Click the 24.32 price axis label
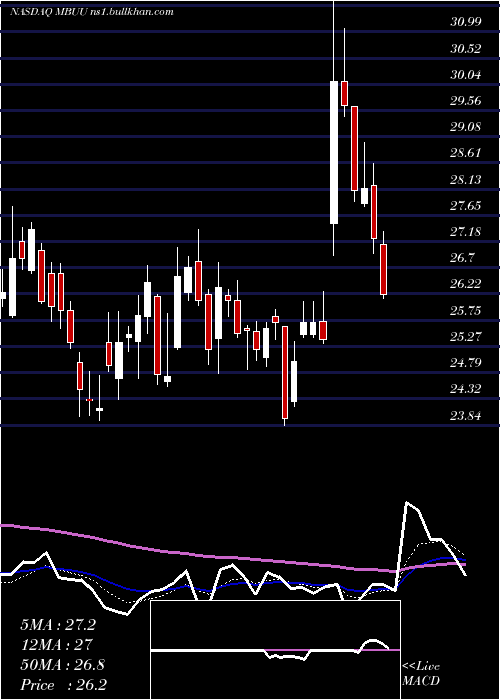This screenshot has width=500, height=700. point(466,389)
